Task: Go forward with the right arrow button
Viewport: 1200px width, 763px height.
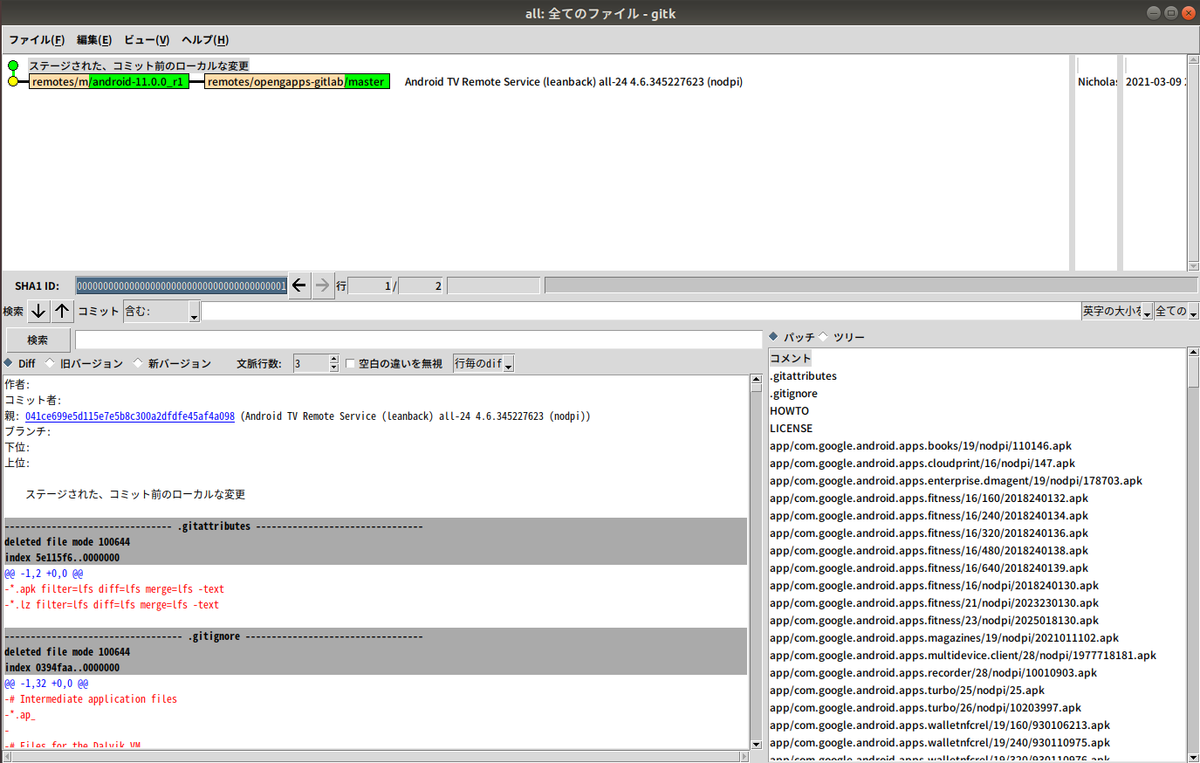Action: (322, 286)
